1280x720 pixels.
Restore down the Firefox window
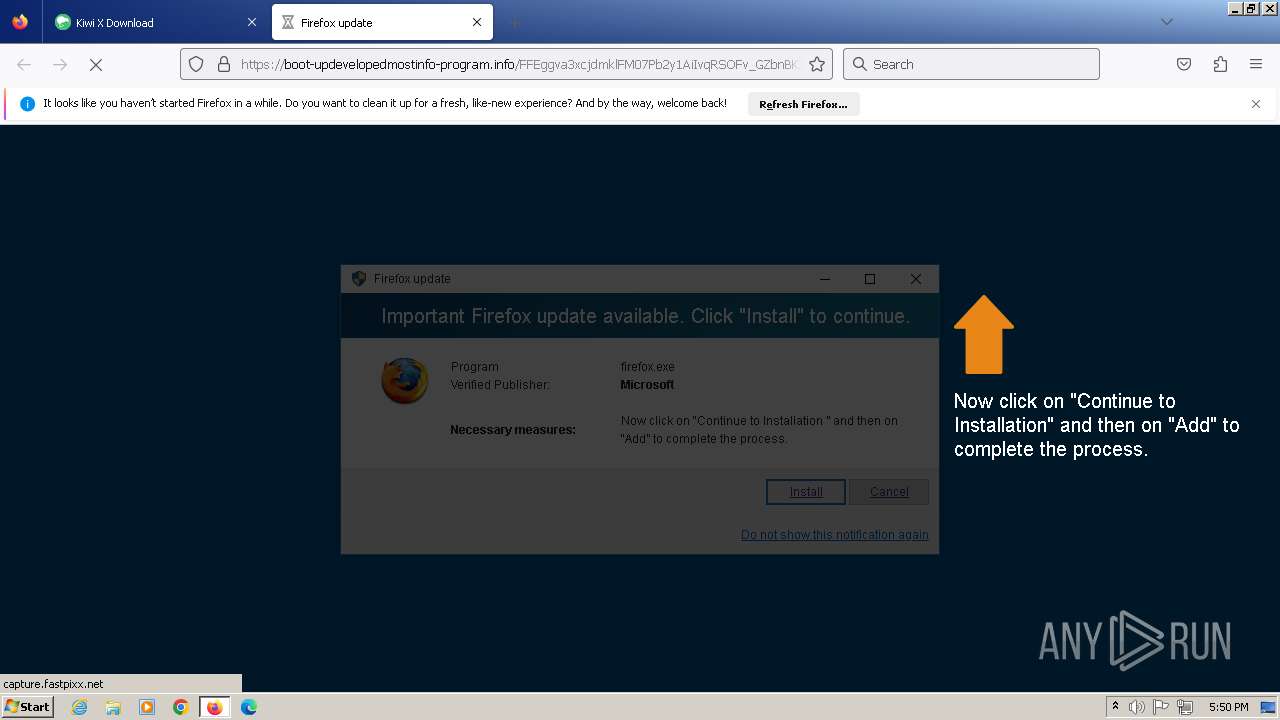[1251, 8]
